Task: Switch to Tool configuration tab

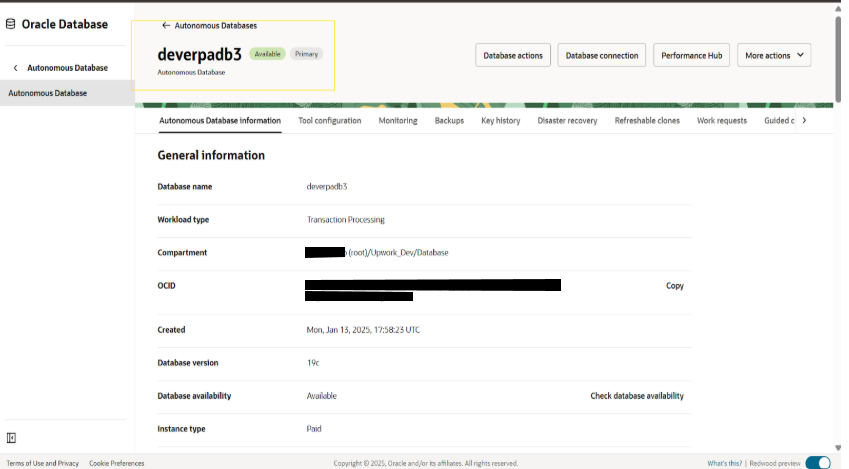Action: (329, 120)
